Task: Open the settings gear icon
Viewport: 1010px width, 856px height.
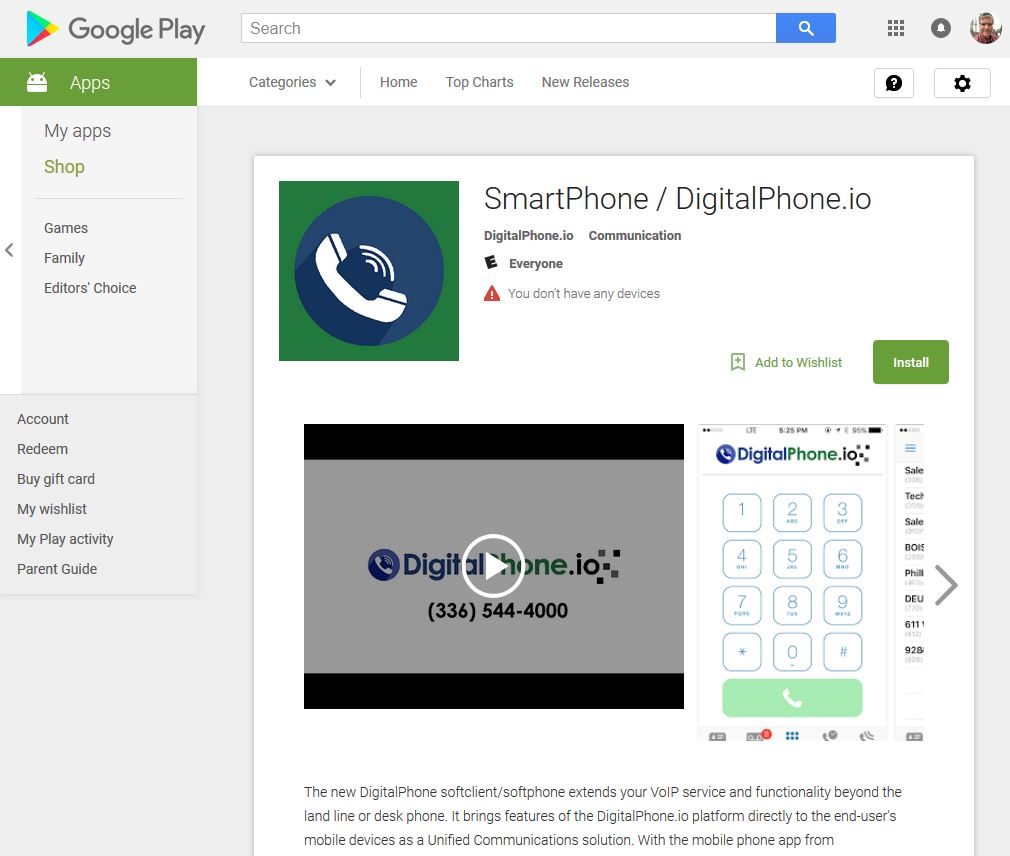Action: pyautogui.click(x=962, y=83)
